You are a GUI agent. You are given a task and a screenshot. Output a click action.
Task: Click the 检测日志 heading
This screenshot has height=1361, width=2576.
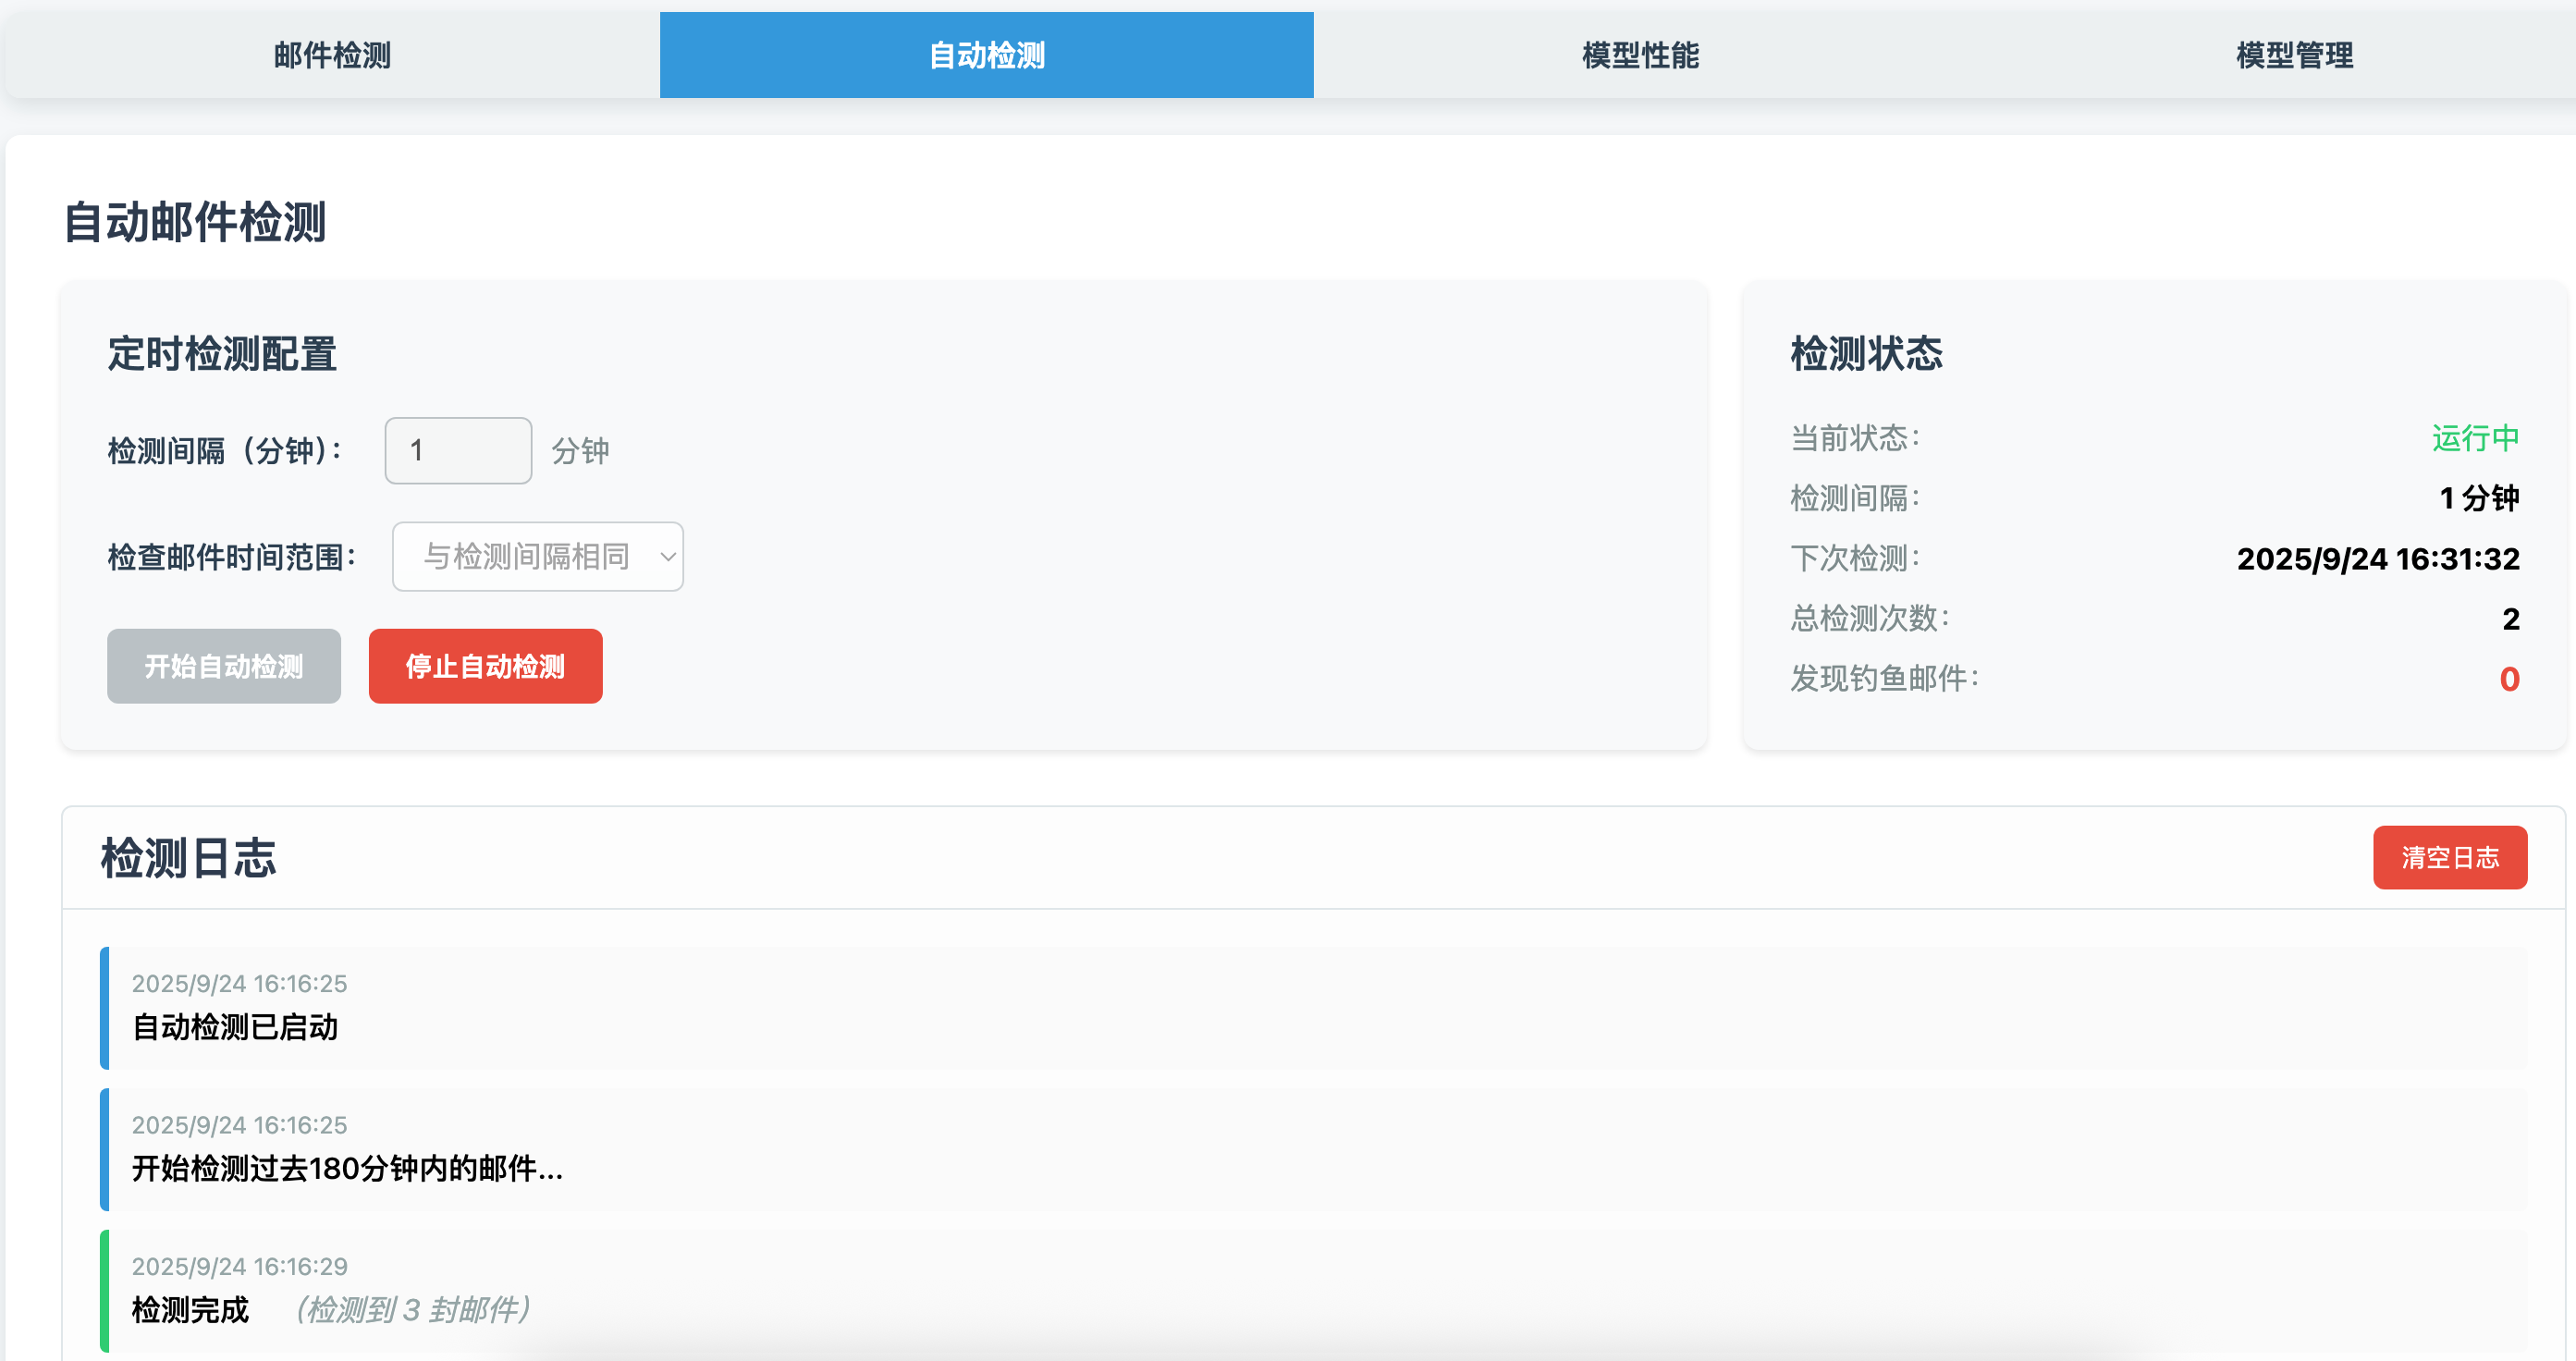[188, 858]
